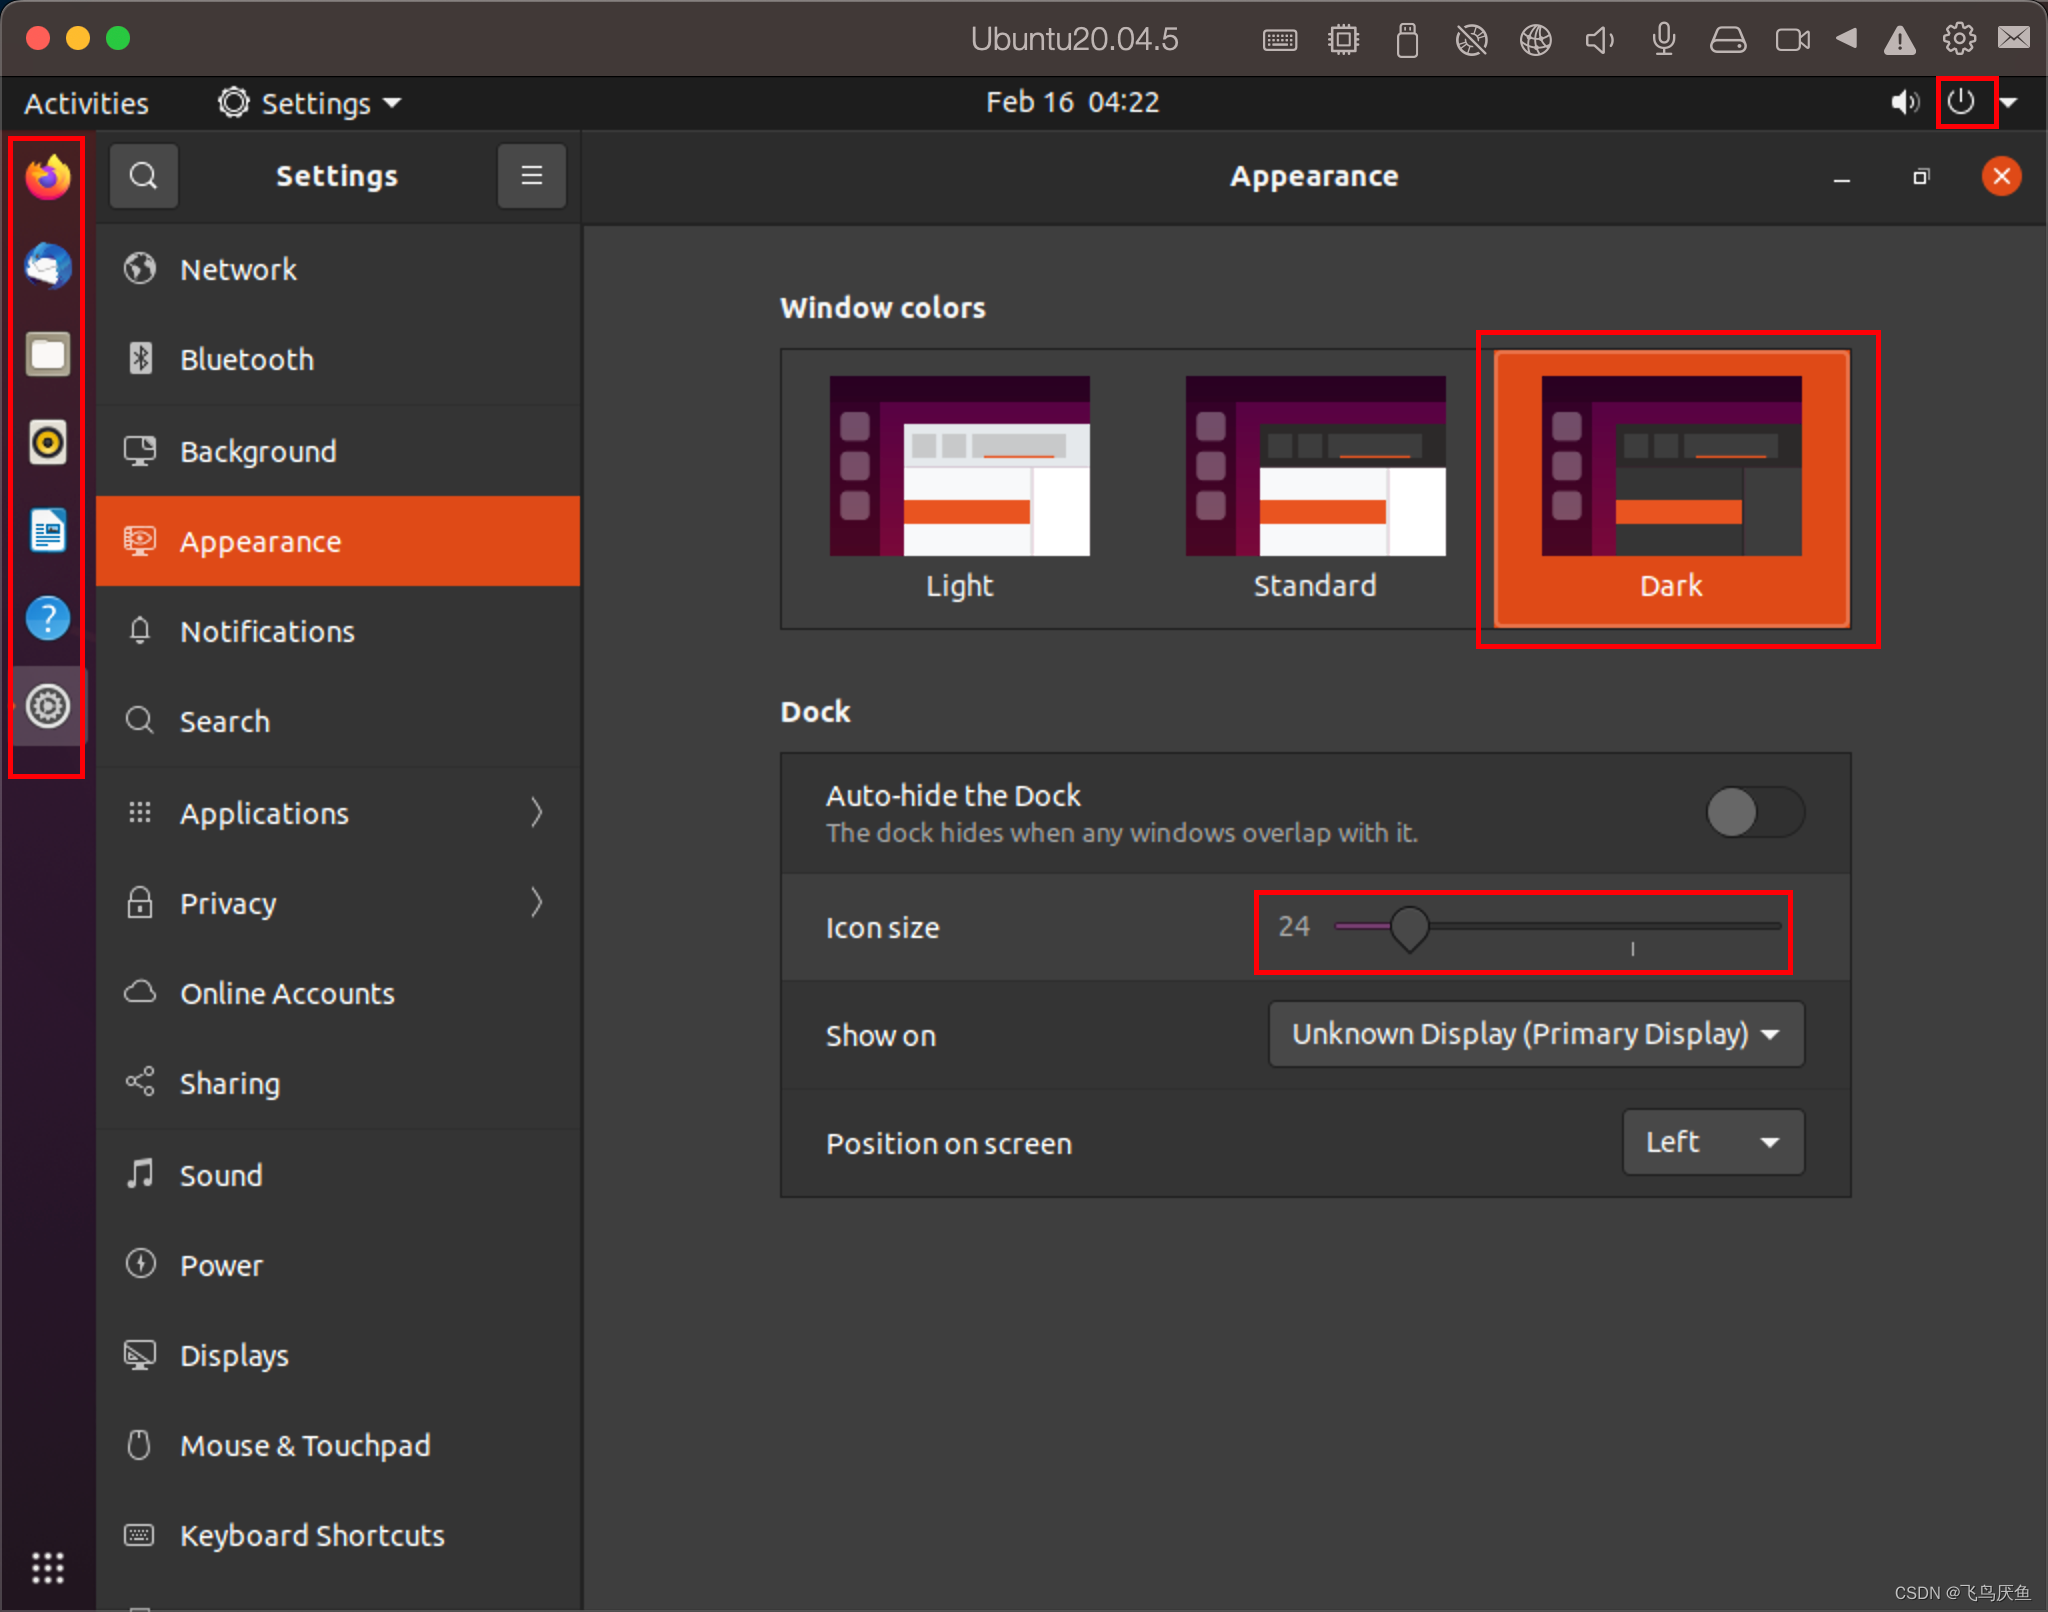Screen dimensions: 2048x1612
Task: Click the macOS green zoom button
Action: (x=118, y=38)
